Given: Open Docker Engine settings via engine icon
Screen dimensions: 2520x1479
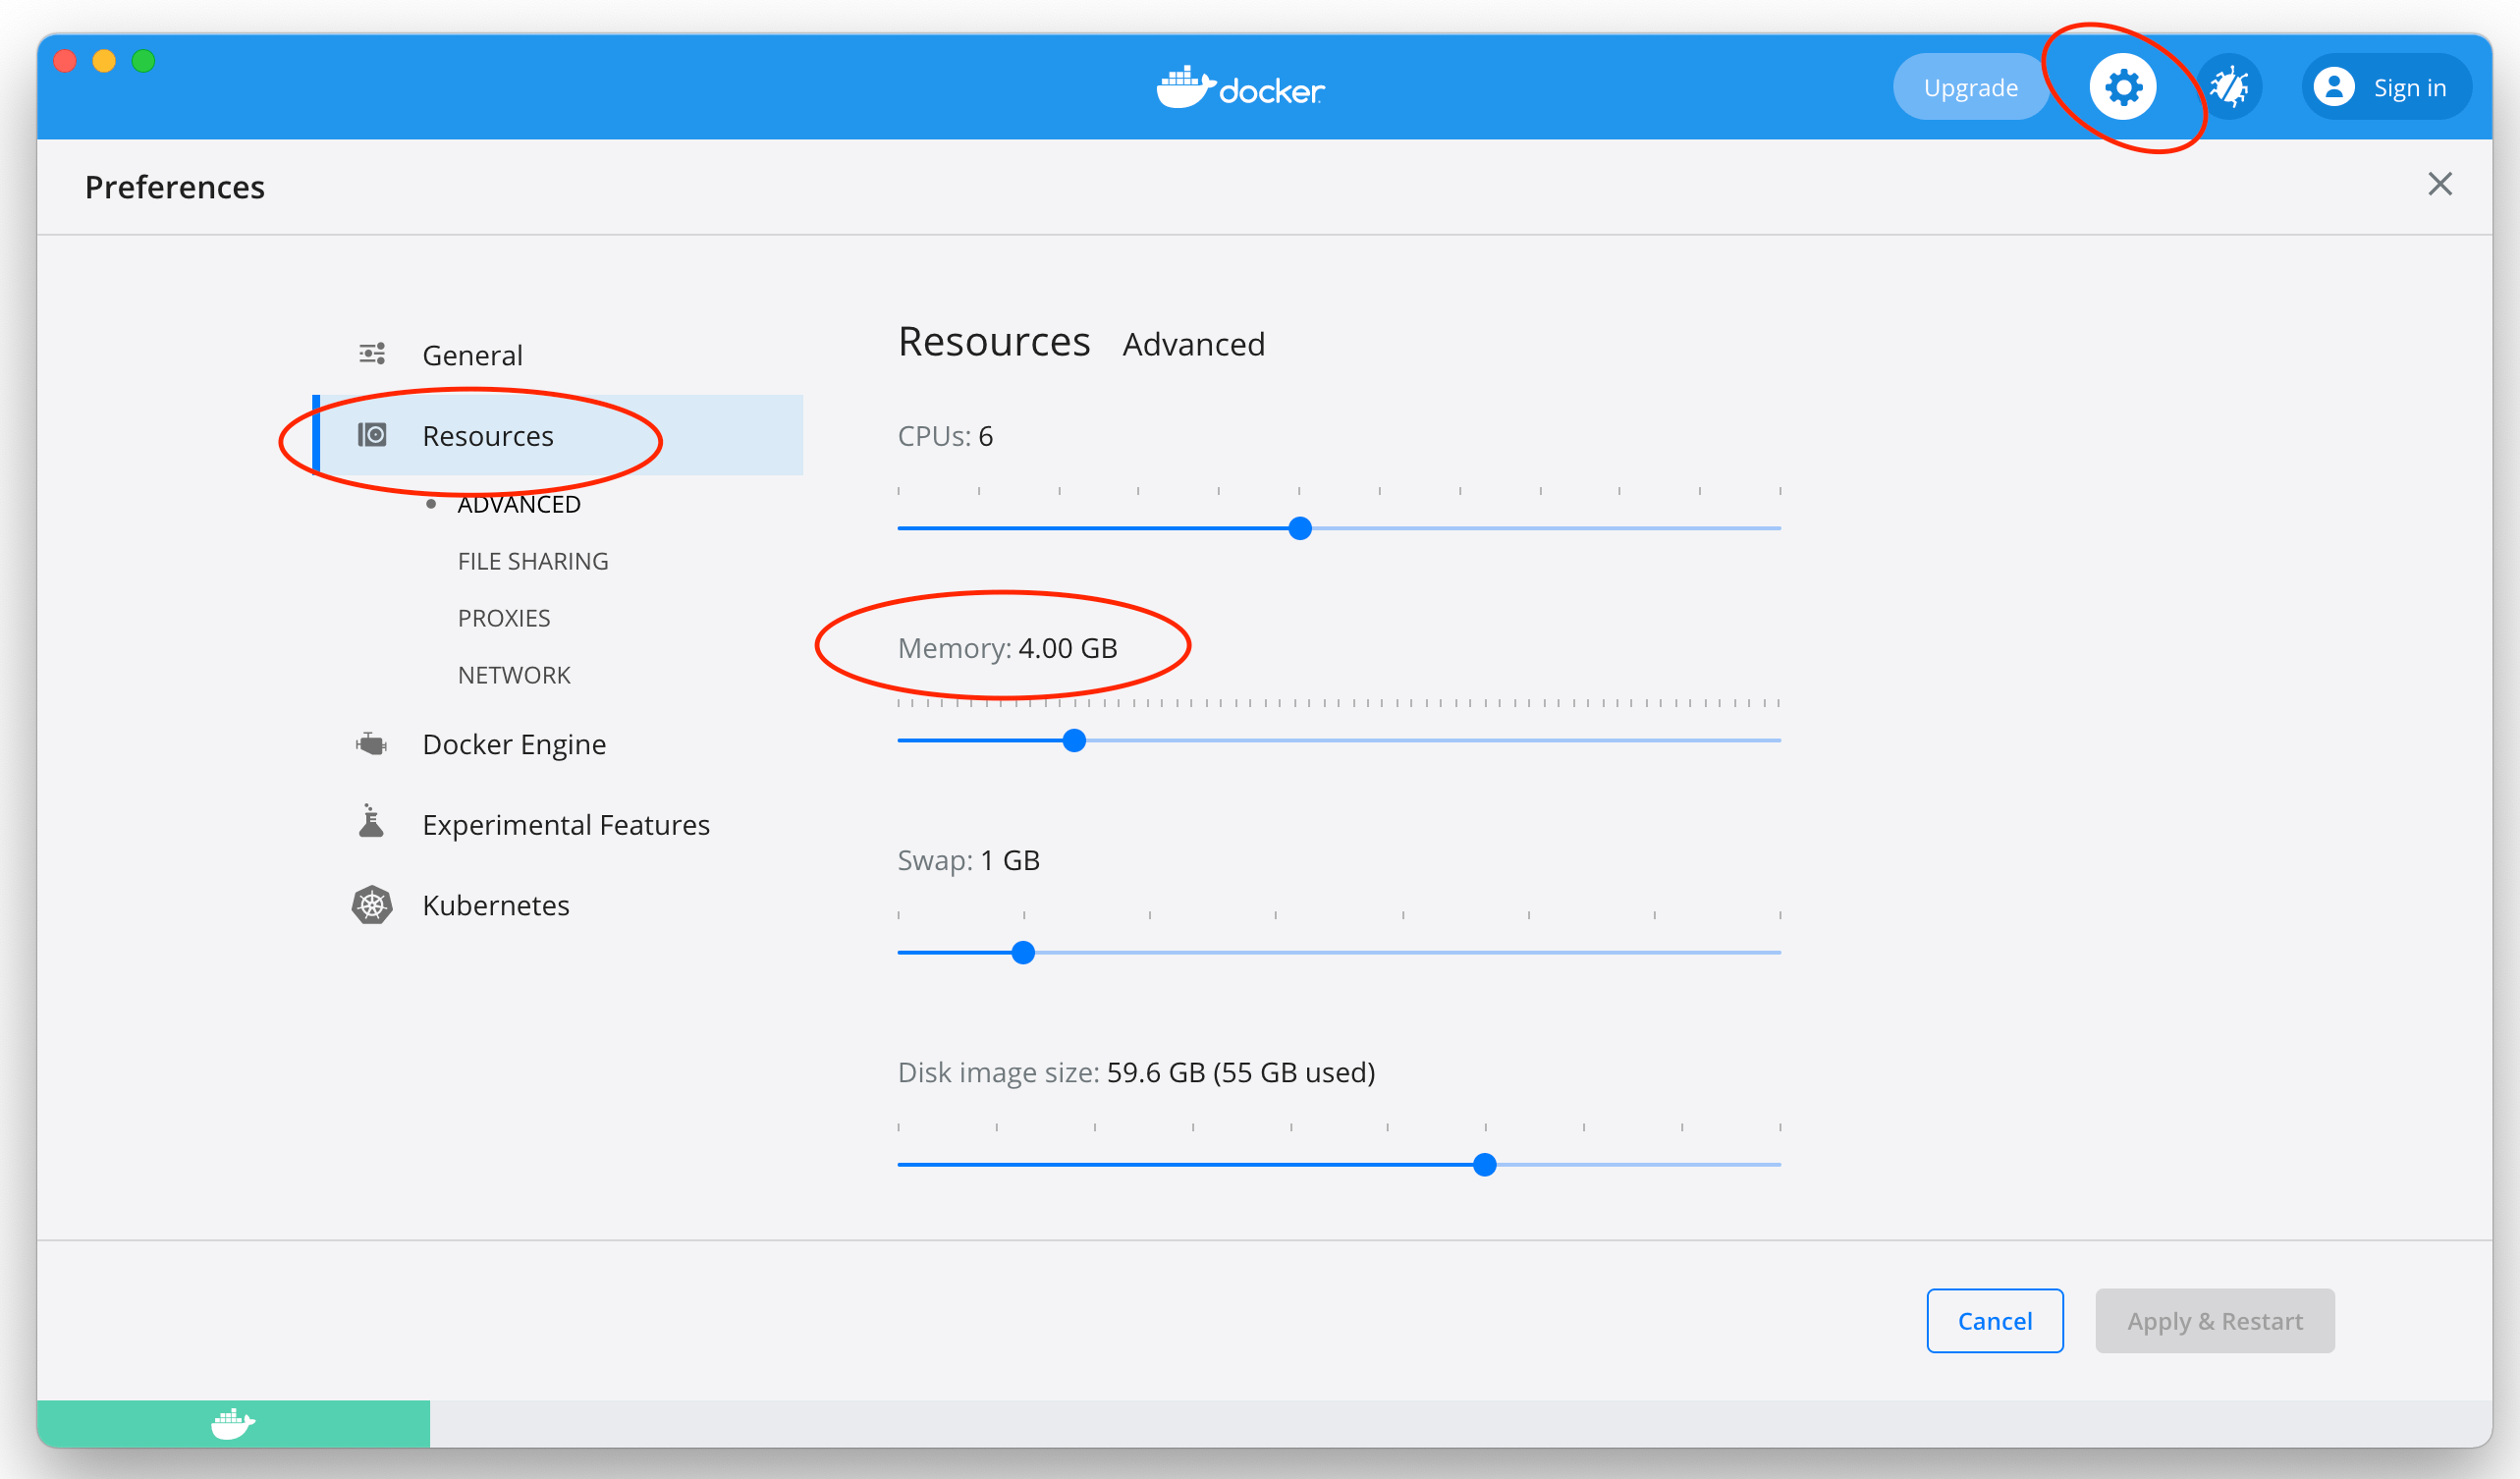Looking at the screenshot, I should coord(372,743).
